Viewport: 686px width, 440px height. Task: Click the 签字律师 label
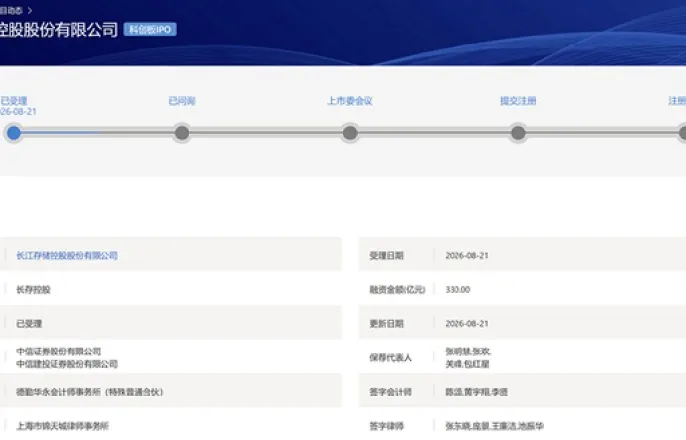(x=386, y=426)
